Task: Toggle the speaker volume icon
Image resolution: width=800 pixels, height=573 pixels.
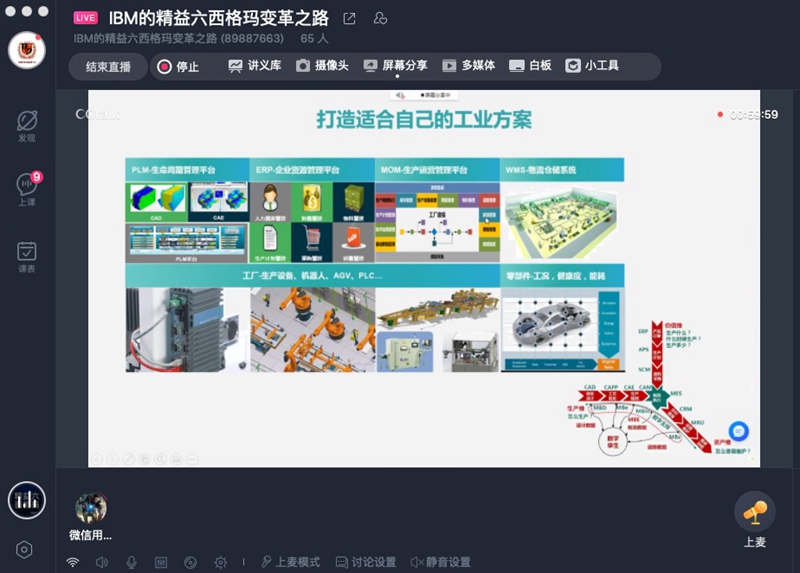Action: tap(102, 562)
